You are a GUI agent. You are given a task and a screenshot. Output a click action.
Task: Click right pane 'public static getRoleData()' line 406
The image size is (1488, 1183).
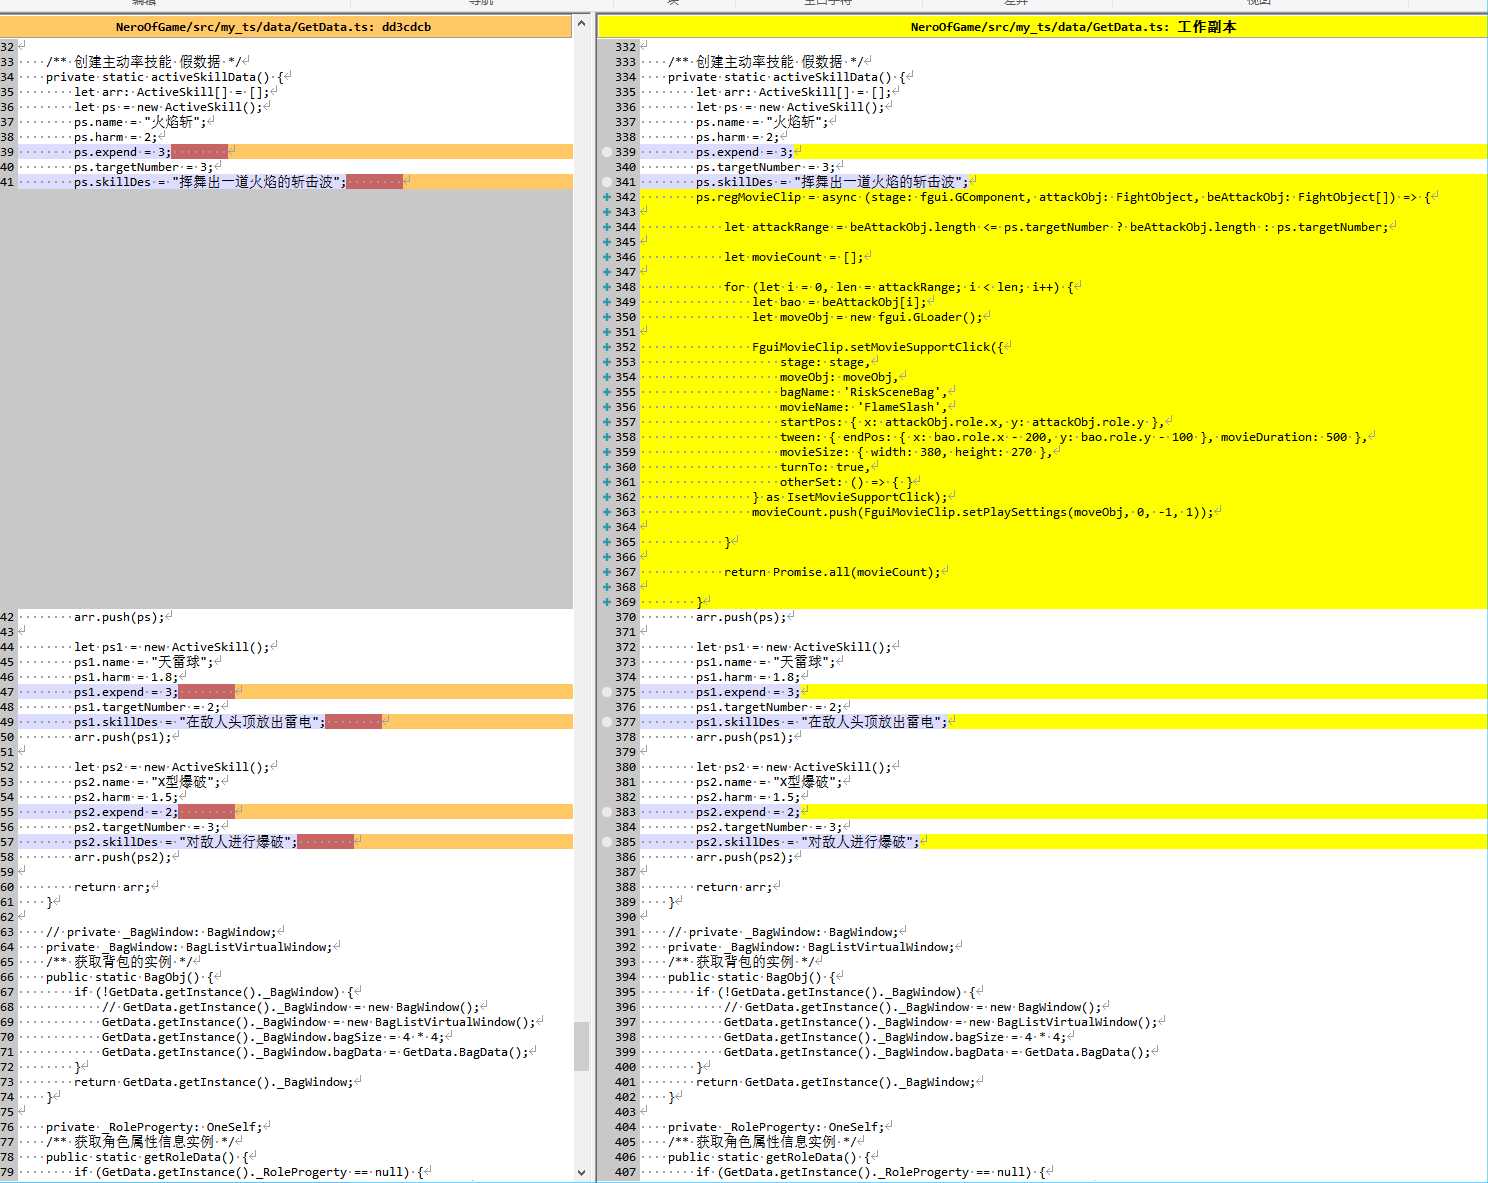pyautogui.click(x=769, y=1157)
